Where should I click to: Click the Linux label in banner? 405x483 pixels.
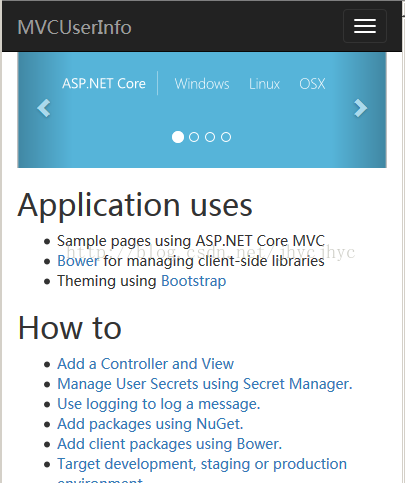(264, 84)
